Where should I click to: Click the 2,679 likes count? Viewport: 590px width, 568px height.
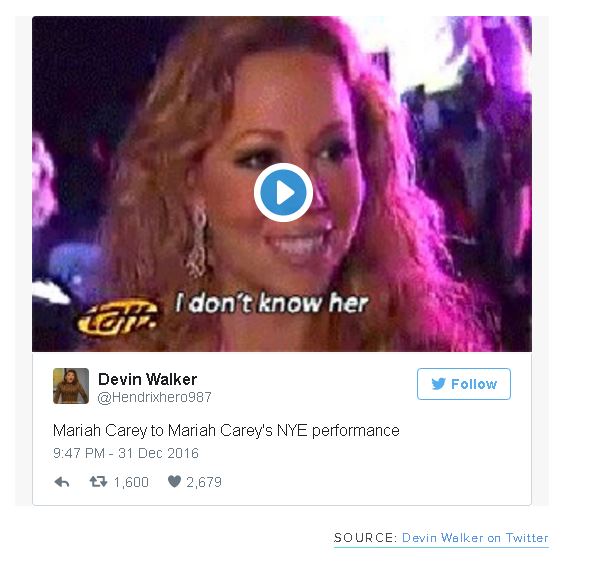[204, 482]
